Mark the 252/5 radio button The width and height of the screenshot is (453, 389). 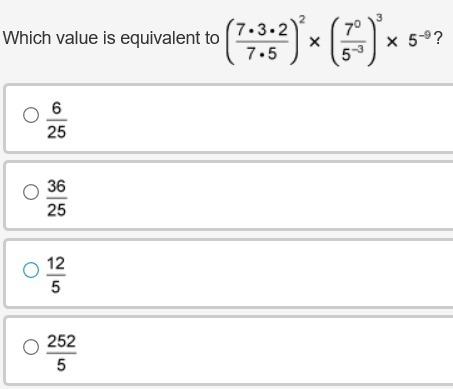(31, 347)
